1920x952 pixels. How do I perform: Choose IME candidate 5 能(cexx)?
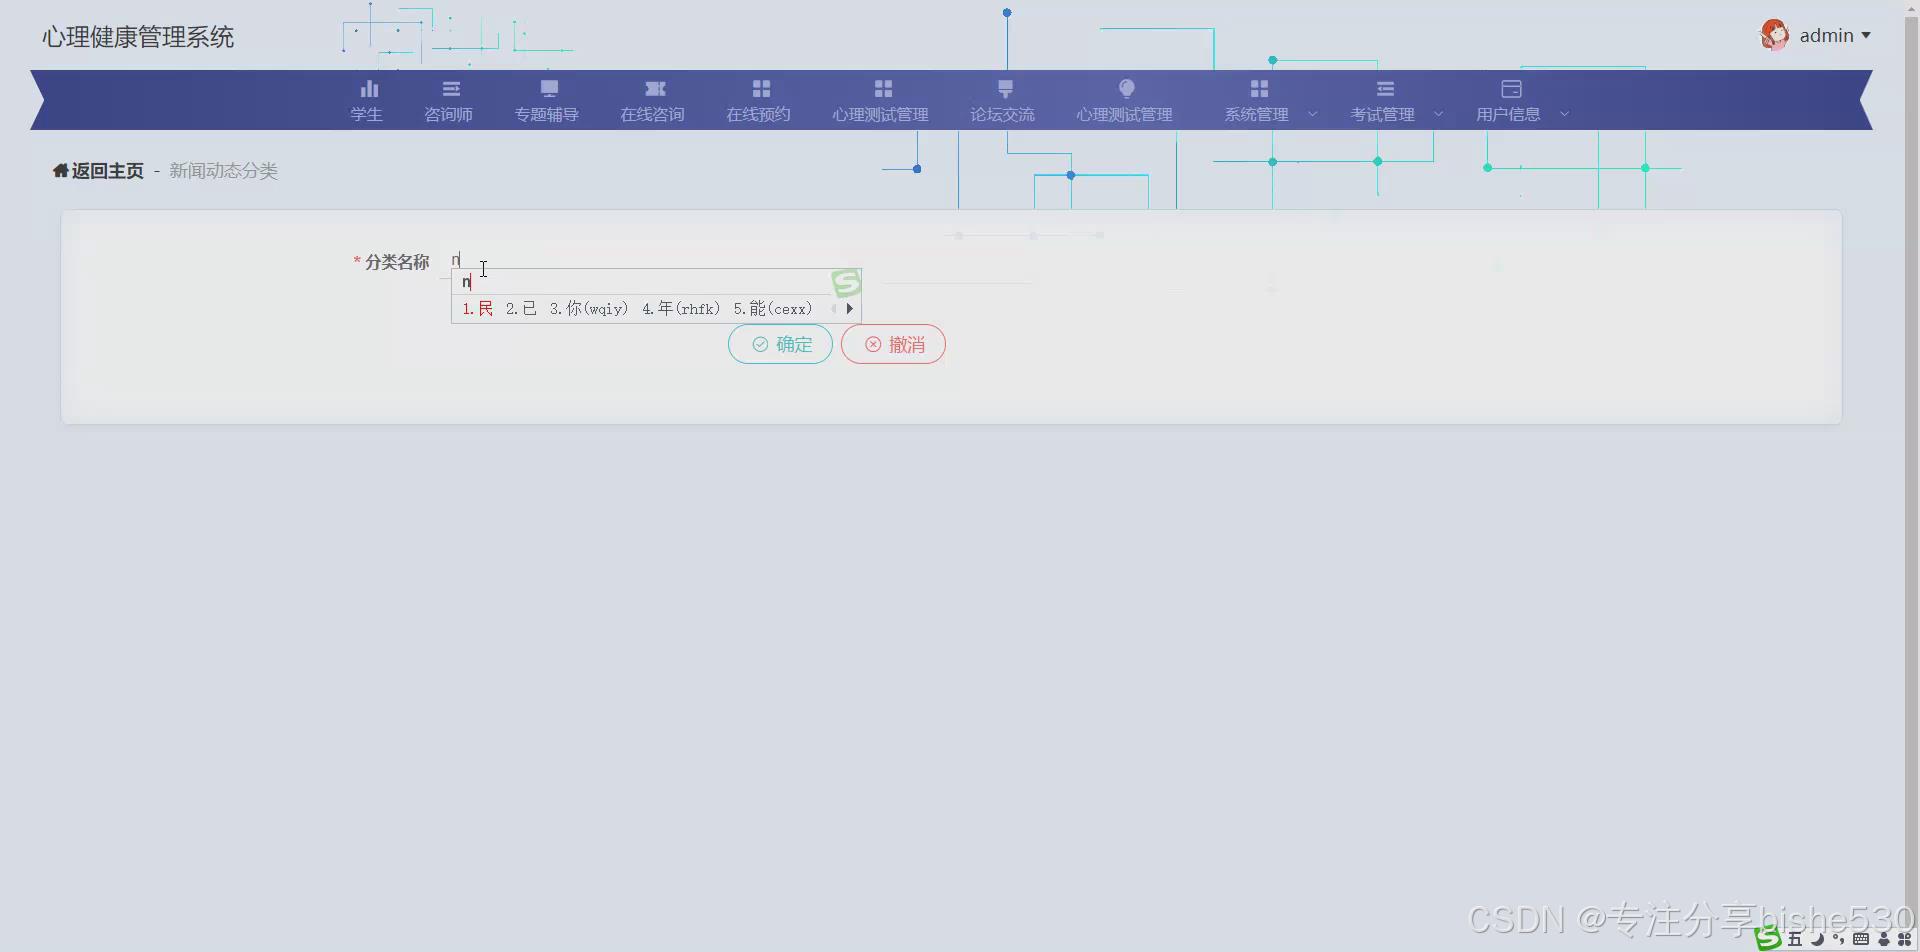coord(773,309)
